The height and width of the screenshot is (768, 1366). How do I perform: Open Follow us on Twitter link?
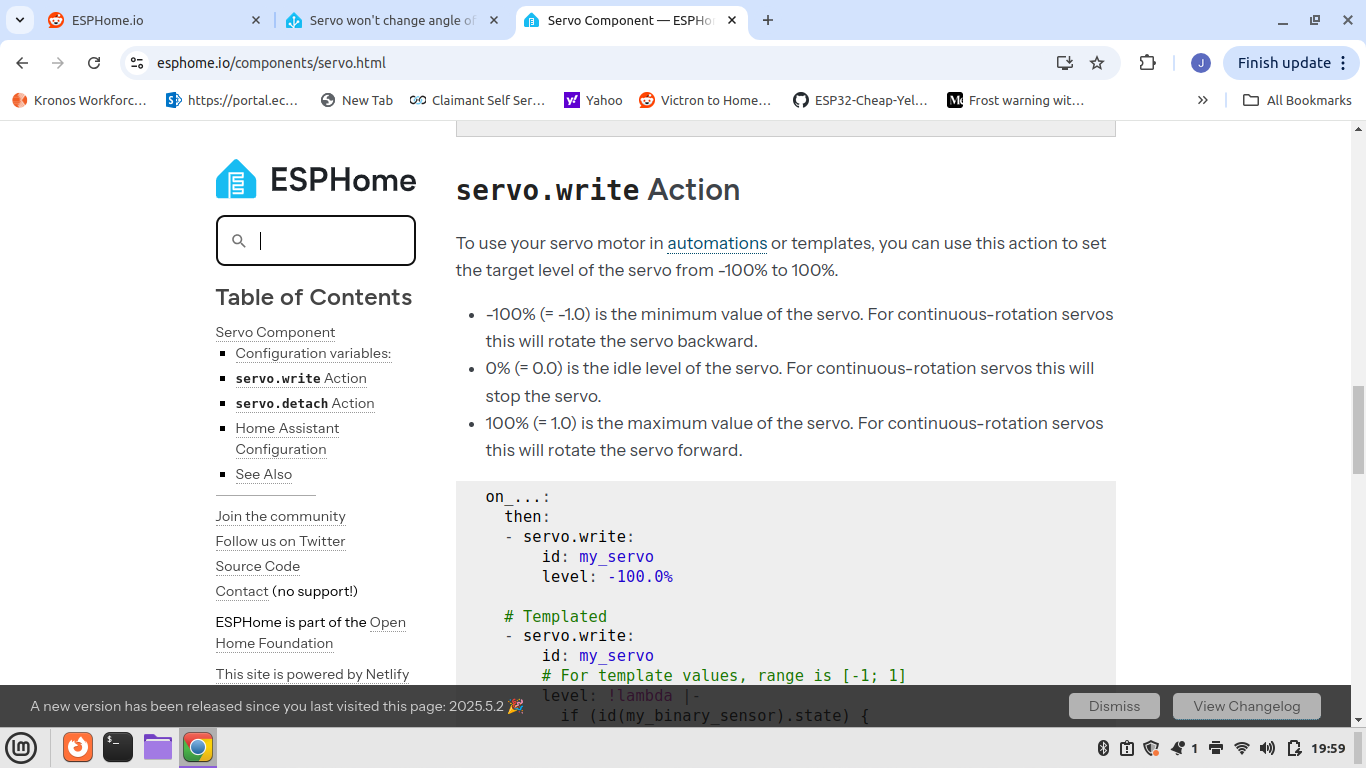pyautogui.click(x=281, y=541)
